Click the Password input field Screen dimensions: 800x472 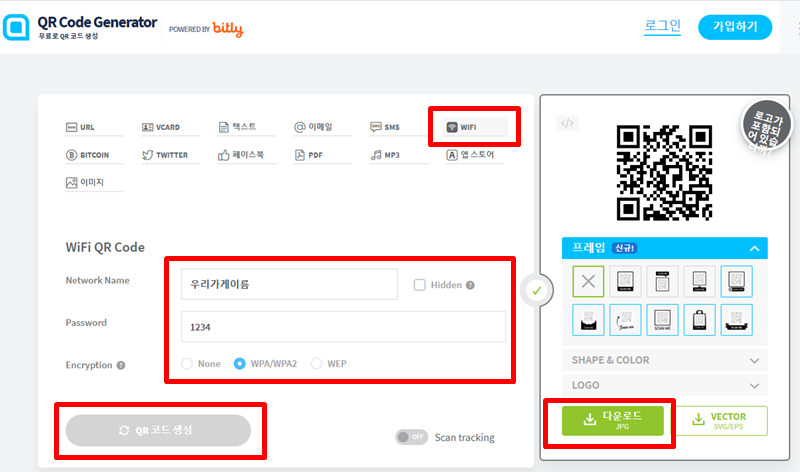point(343,327)
